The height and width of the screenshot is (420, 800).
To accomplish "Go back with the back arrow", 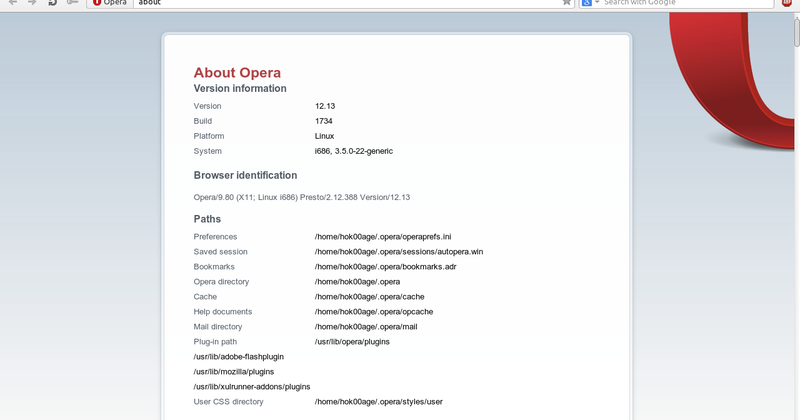I will (13, 2).
